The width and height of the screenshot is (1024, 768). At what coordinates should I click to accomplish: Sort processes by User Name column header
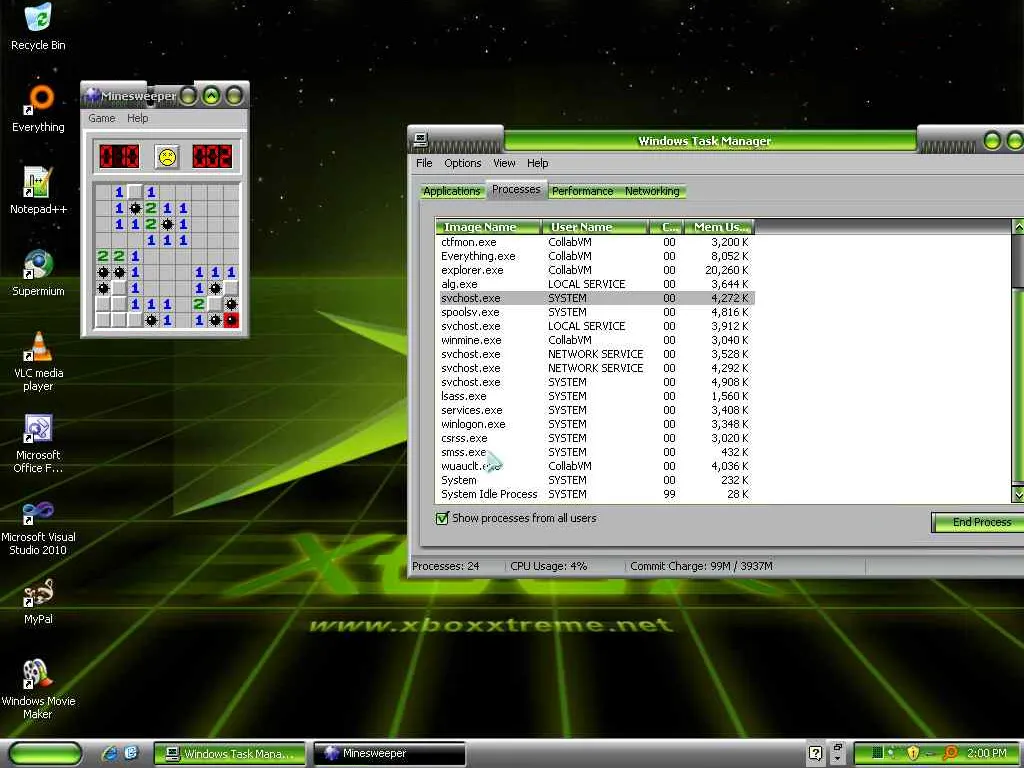pos(595,227)
